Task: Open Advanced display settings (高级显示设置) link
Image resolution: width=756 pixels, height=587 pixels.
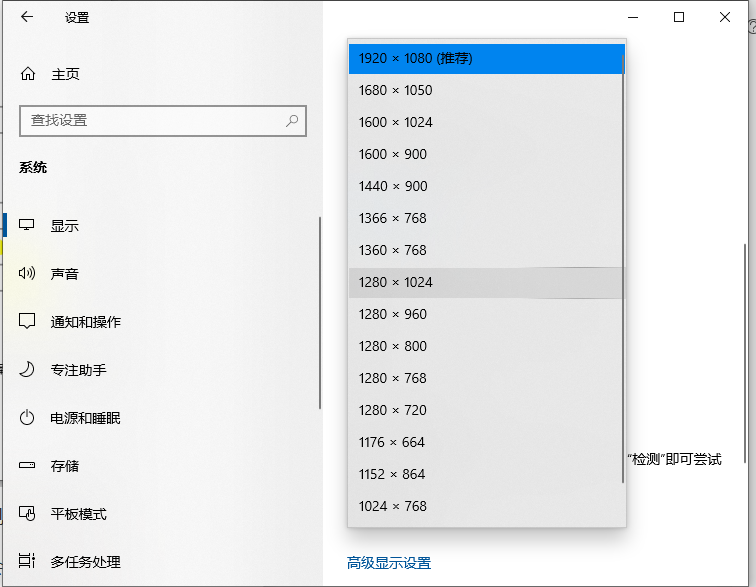Action: click(x=389, y=563)
